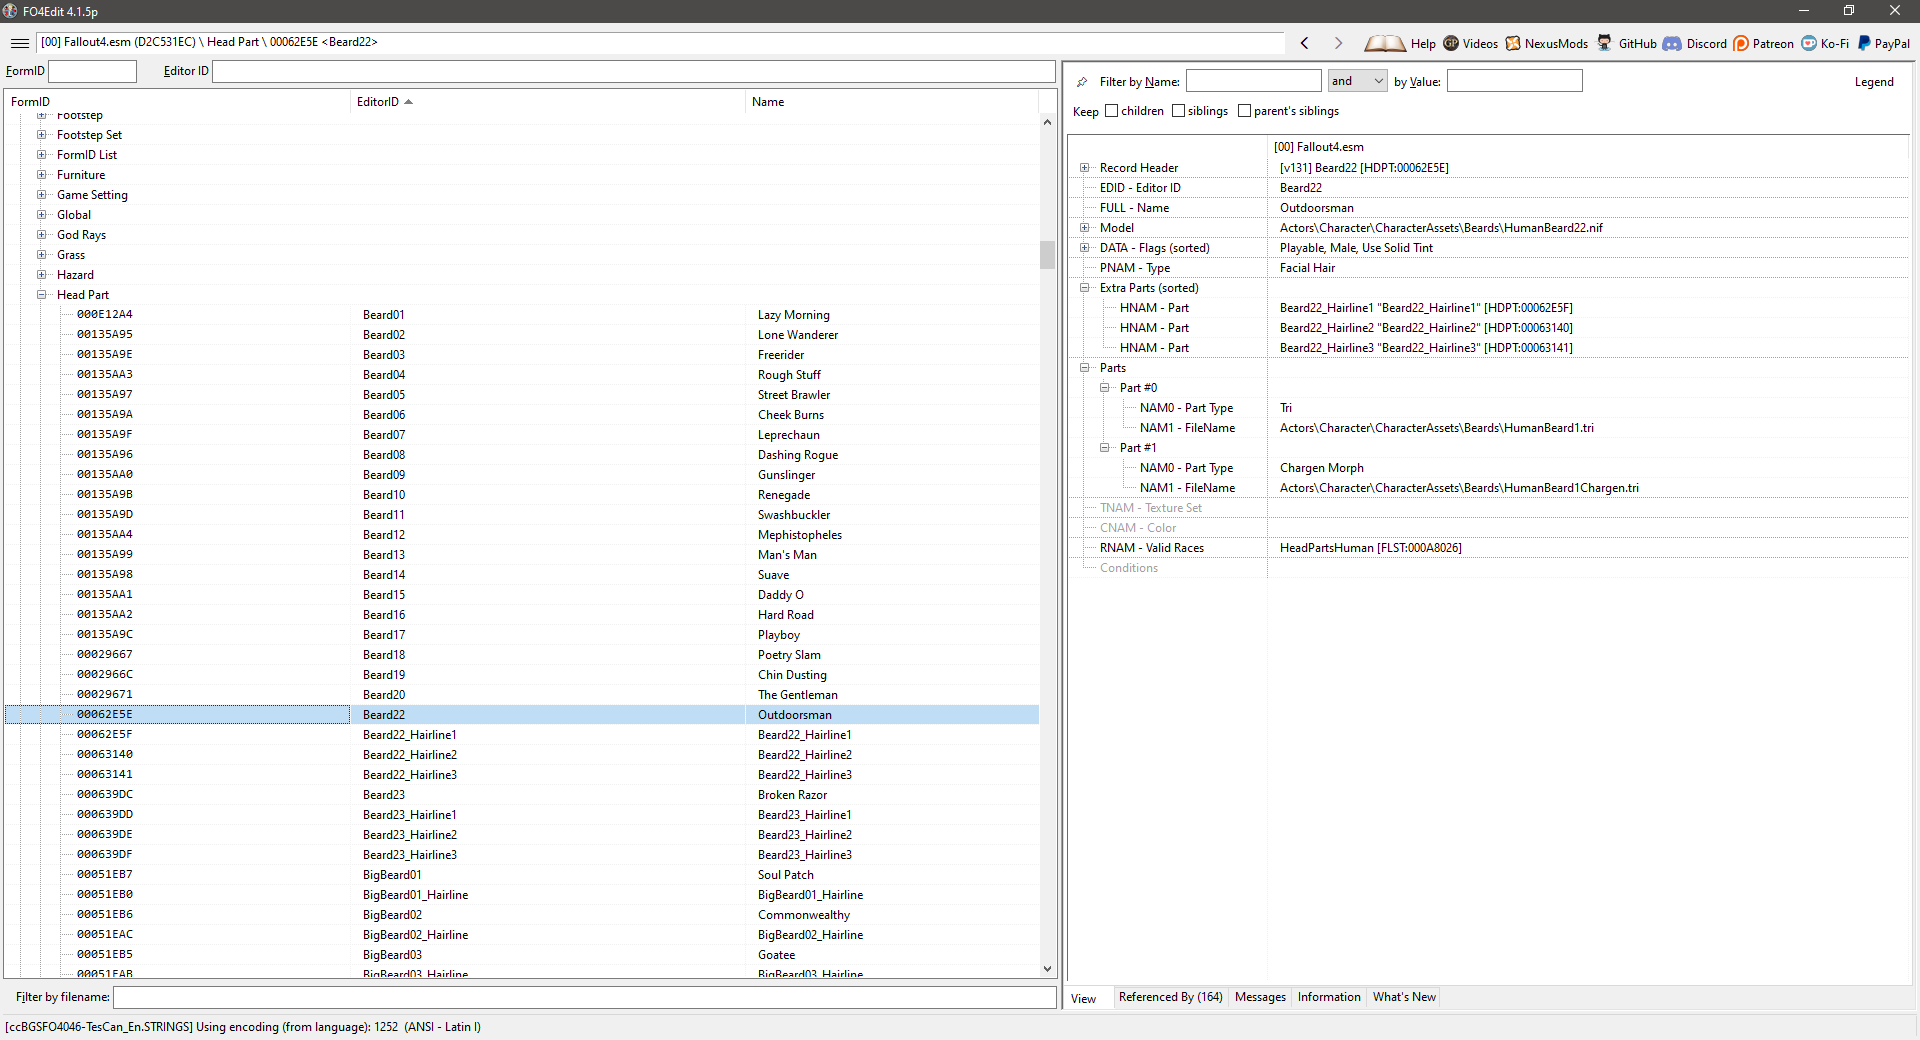Image resolution: width=1920 pixels, height=1040 pixels.
Task: Expand the God Rays tree node
Action: click(x=41, y=235)
